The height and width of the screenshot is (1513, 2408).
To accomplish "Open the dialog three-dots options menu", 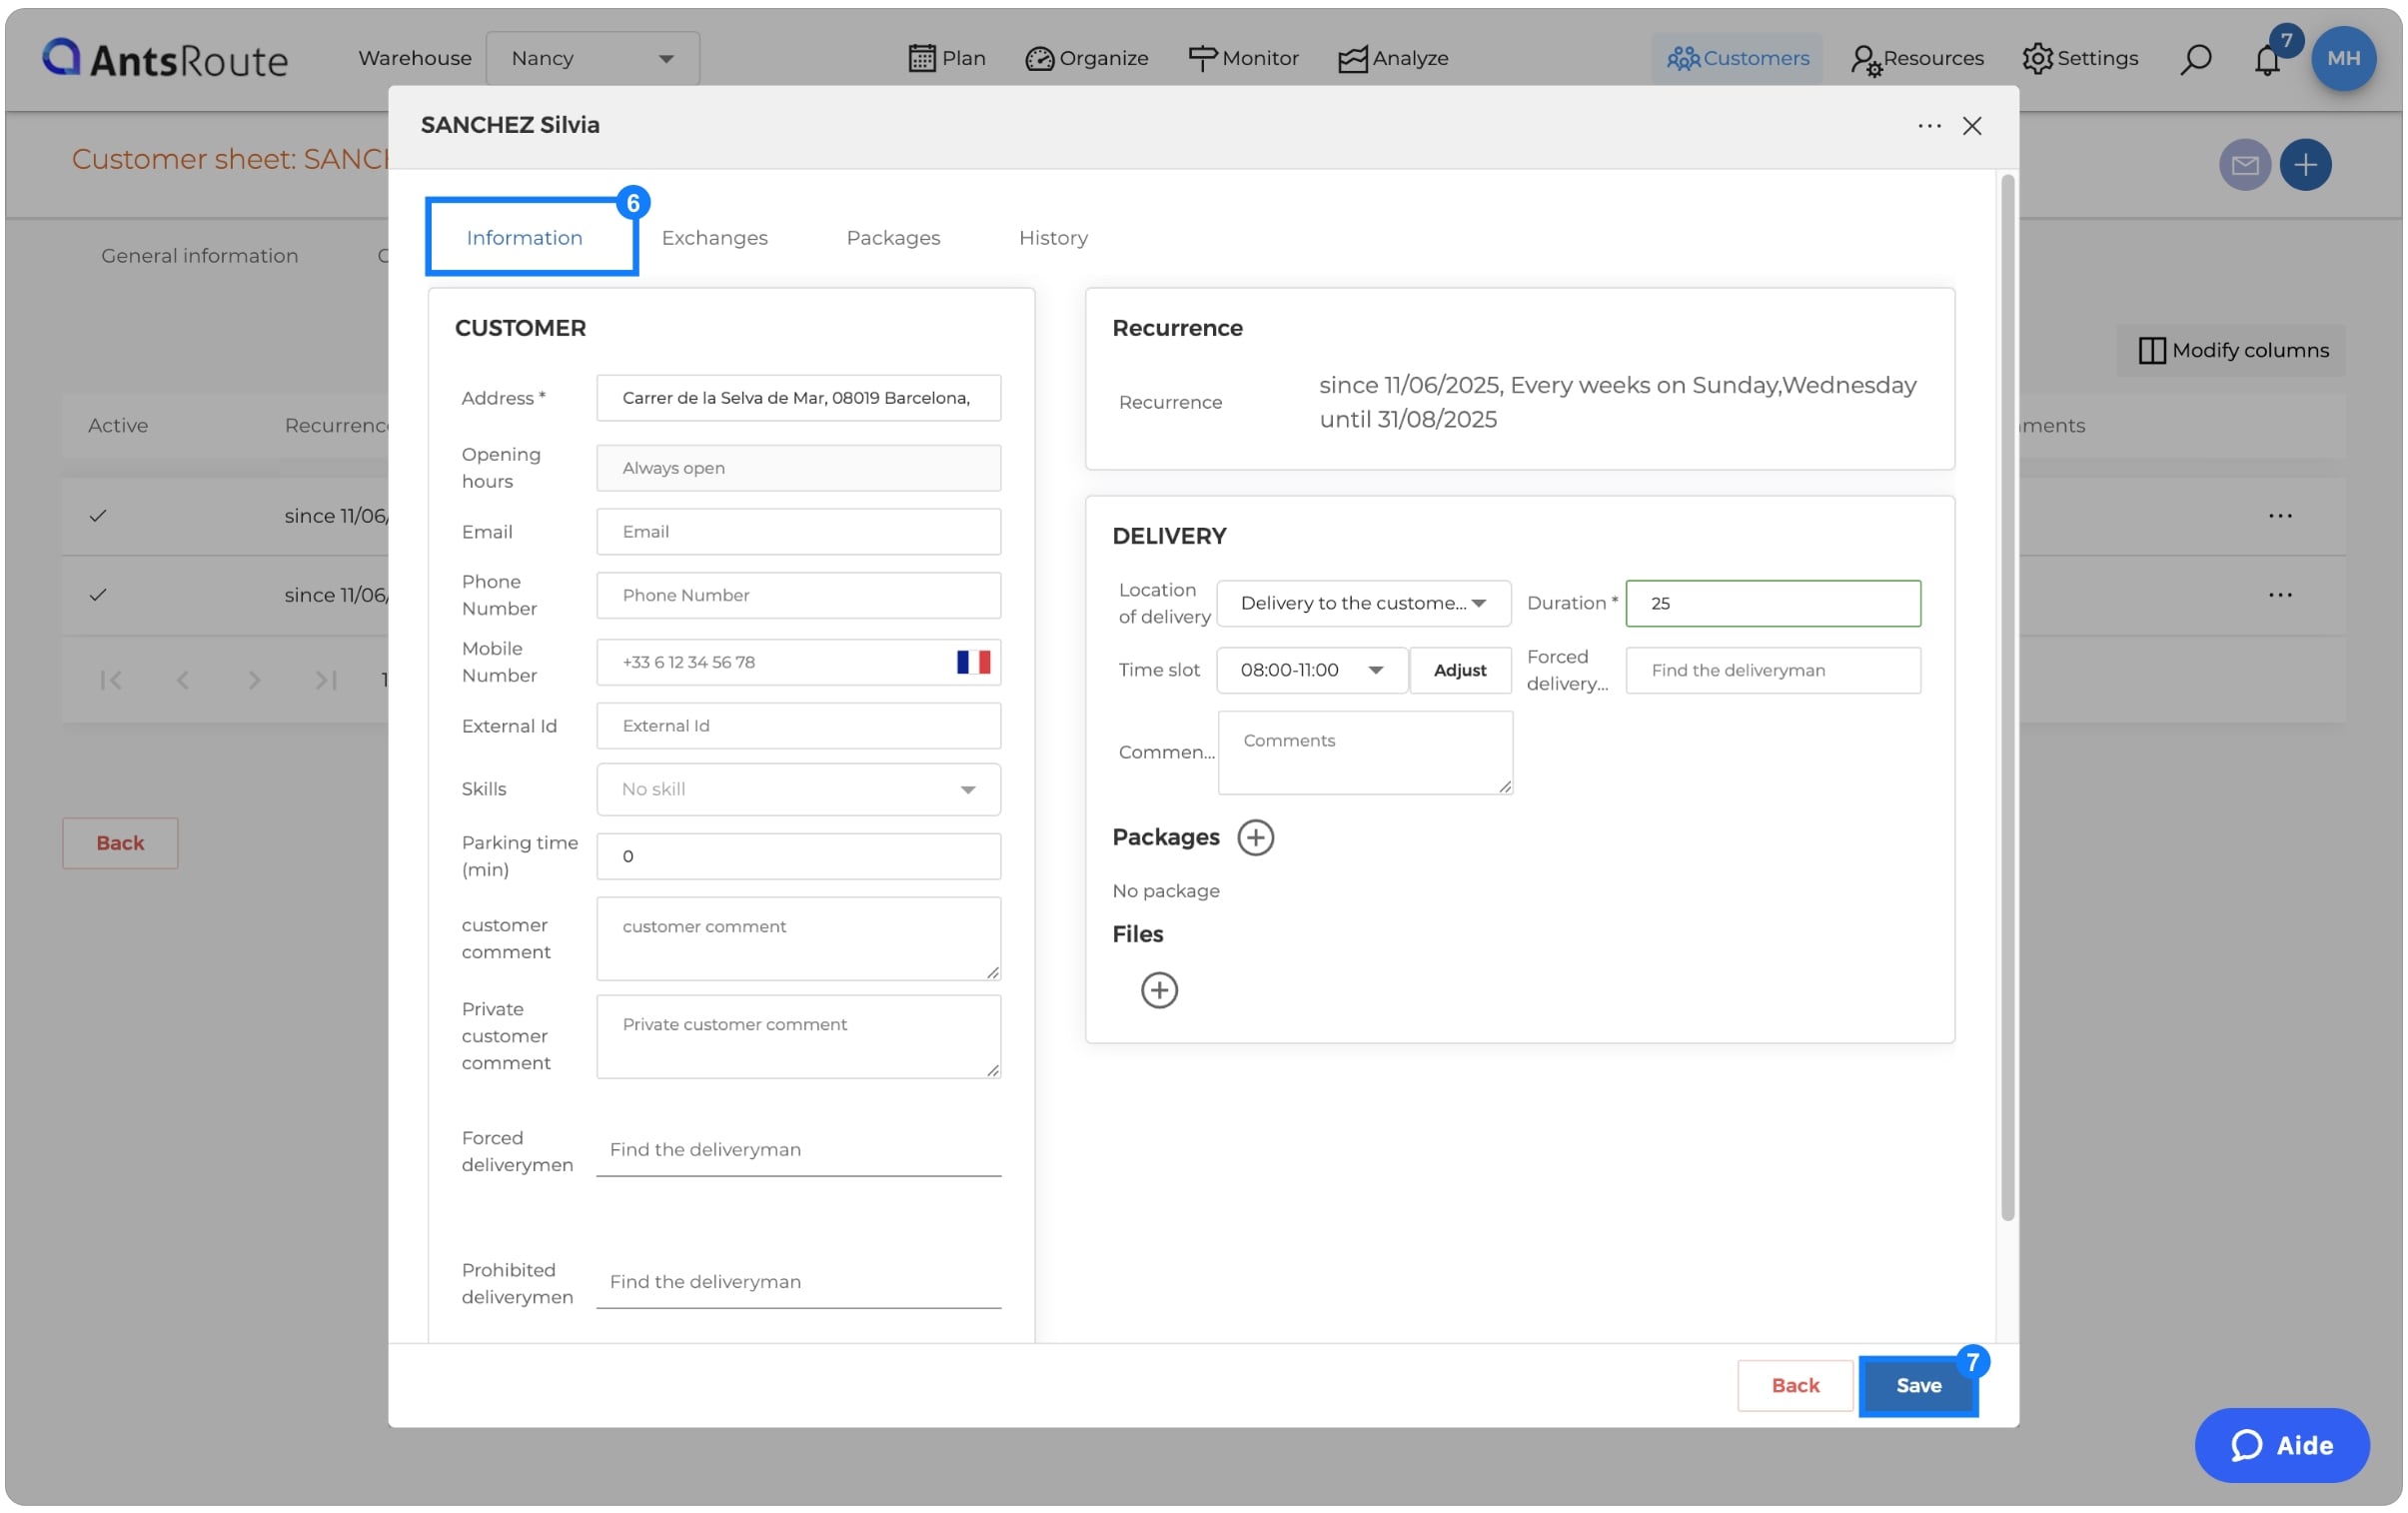I will [x=1929, y=126].
